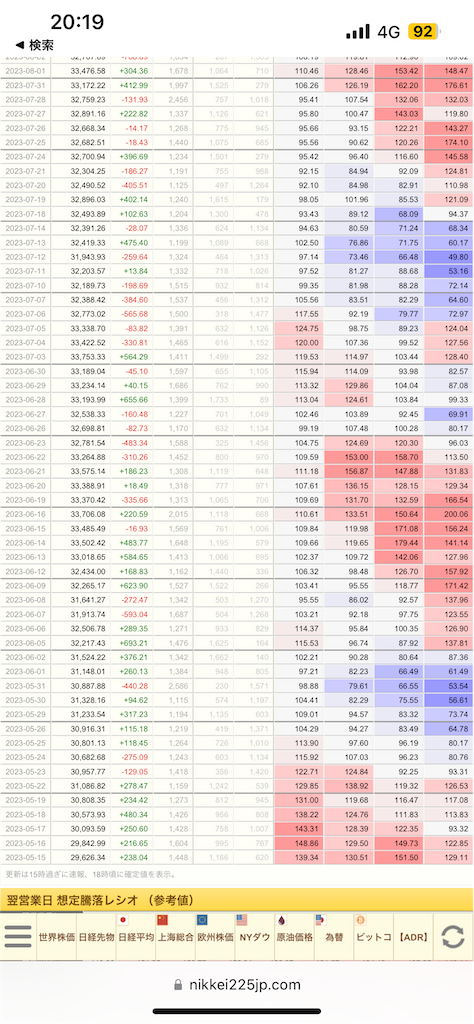Screen dimensions: 474x1024
Task: Select change value -440.28
Action: pyautogui.click(x=134, y=686)
